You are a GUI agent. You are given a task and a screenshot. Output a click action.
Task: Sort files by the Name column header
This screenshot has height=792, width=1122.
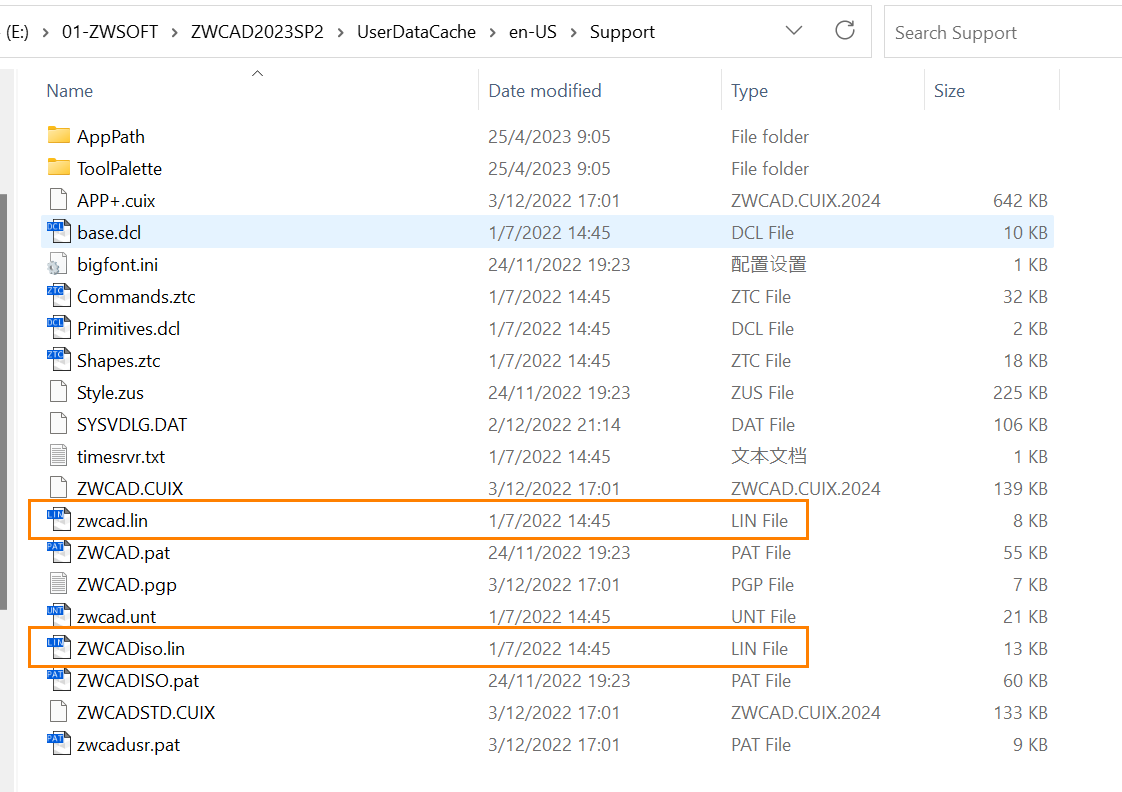pos(69,91)
